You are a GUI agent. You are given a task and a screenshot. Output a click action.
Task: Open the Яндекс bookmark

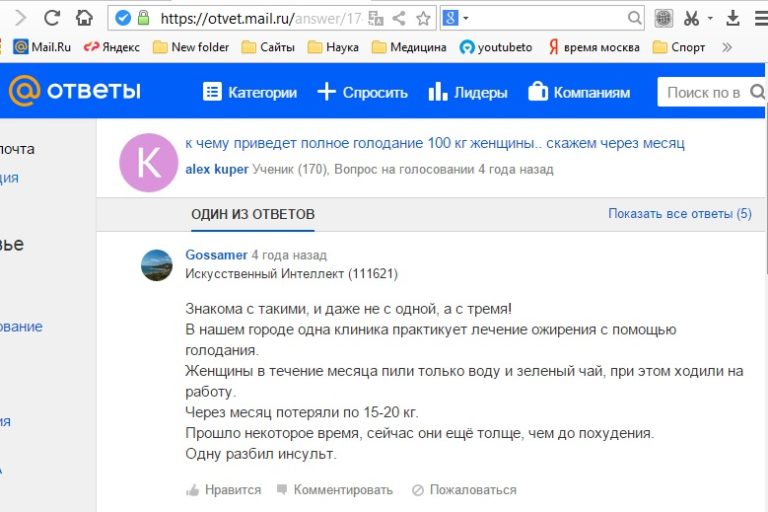[112, 47]
